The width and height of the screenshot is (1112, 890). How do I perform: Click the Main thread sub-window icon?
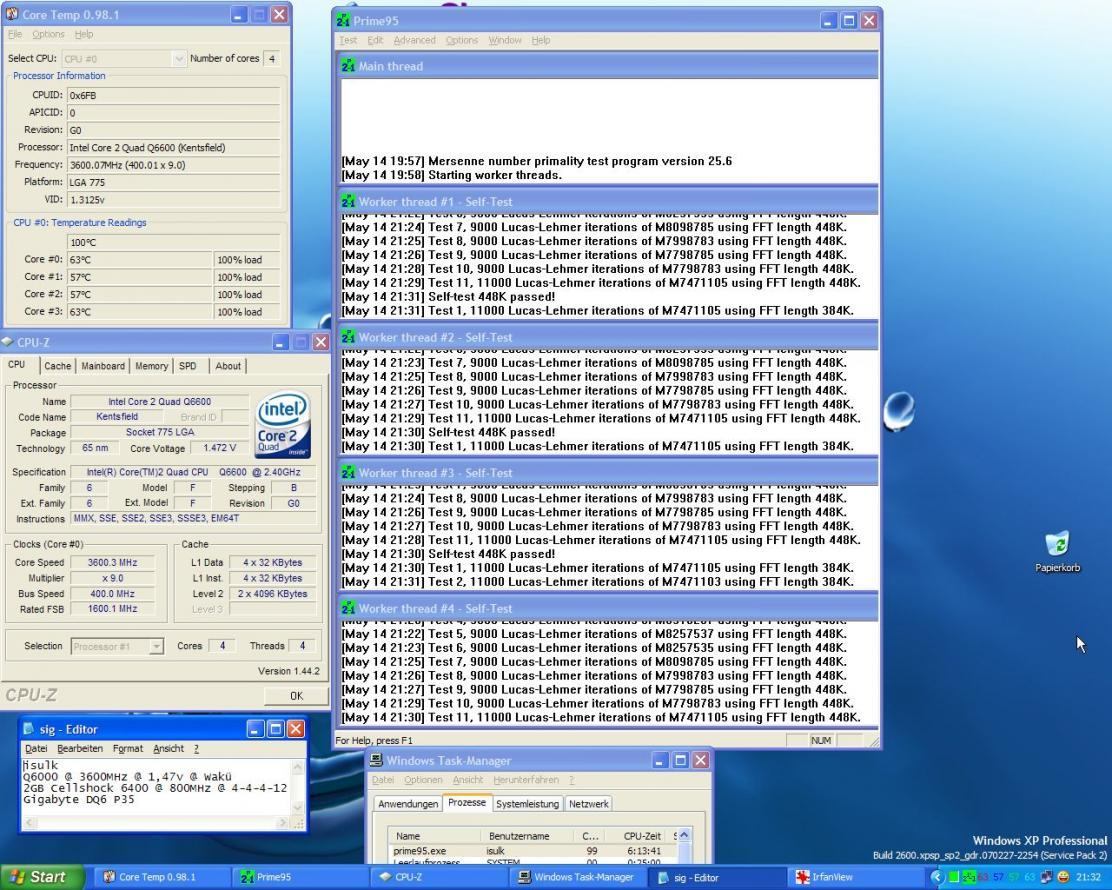(x=348, y=66)
